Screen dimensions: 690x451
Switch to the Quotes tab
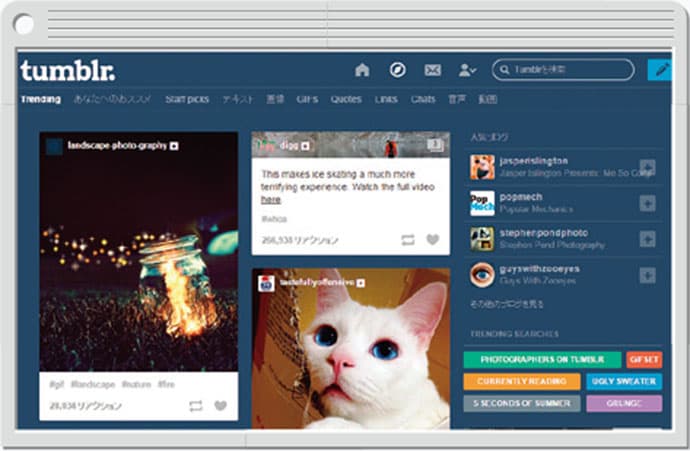(x=346, y=99)
